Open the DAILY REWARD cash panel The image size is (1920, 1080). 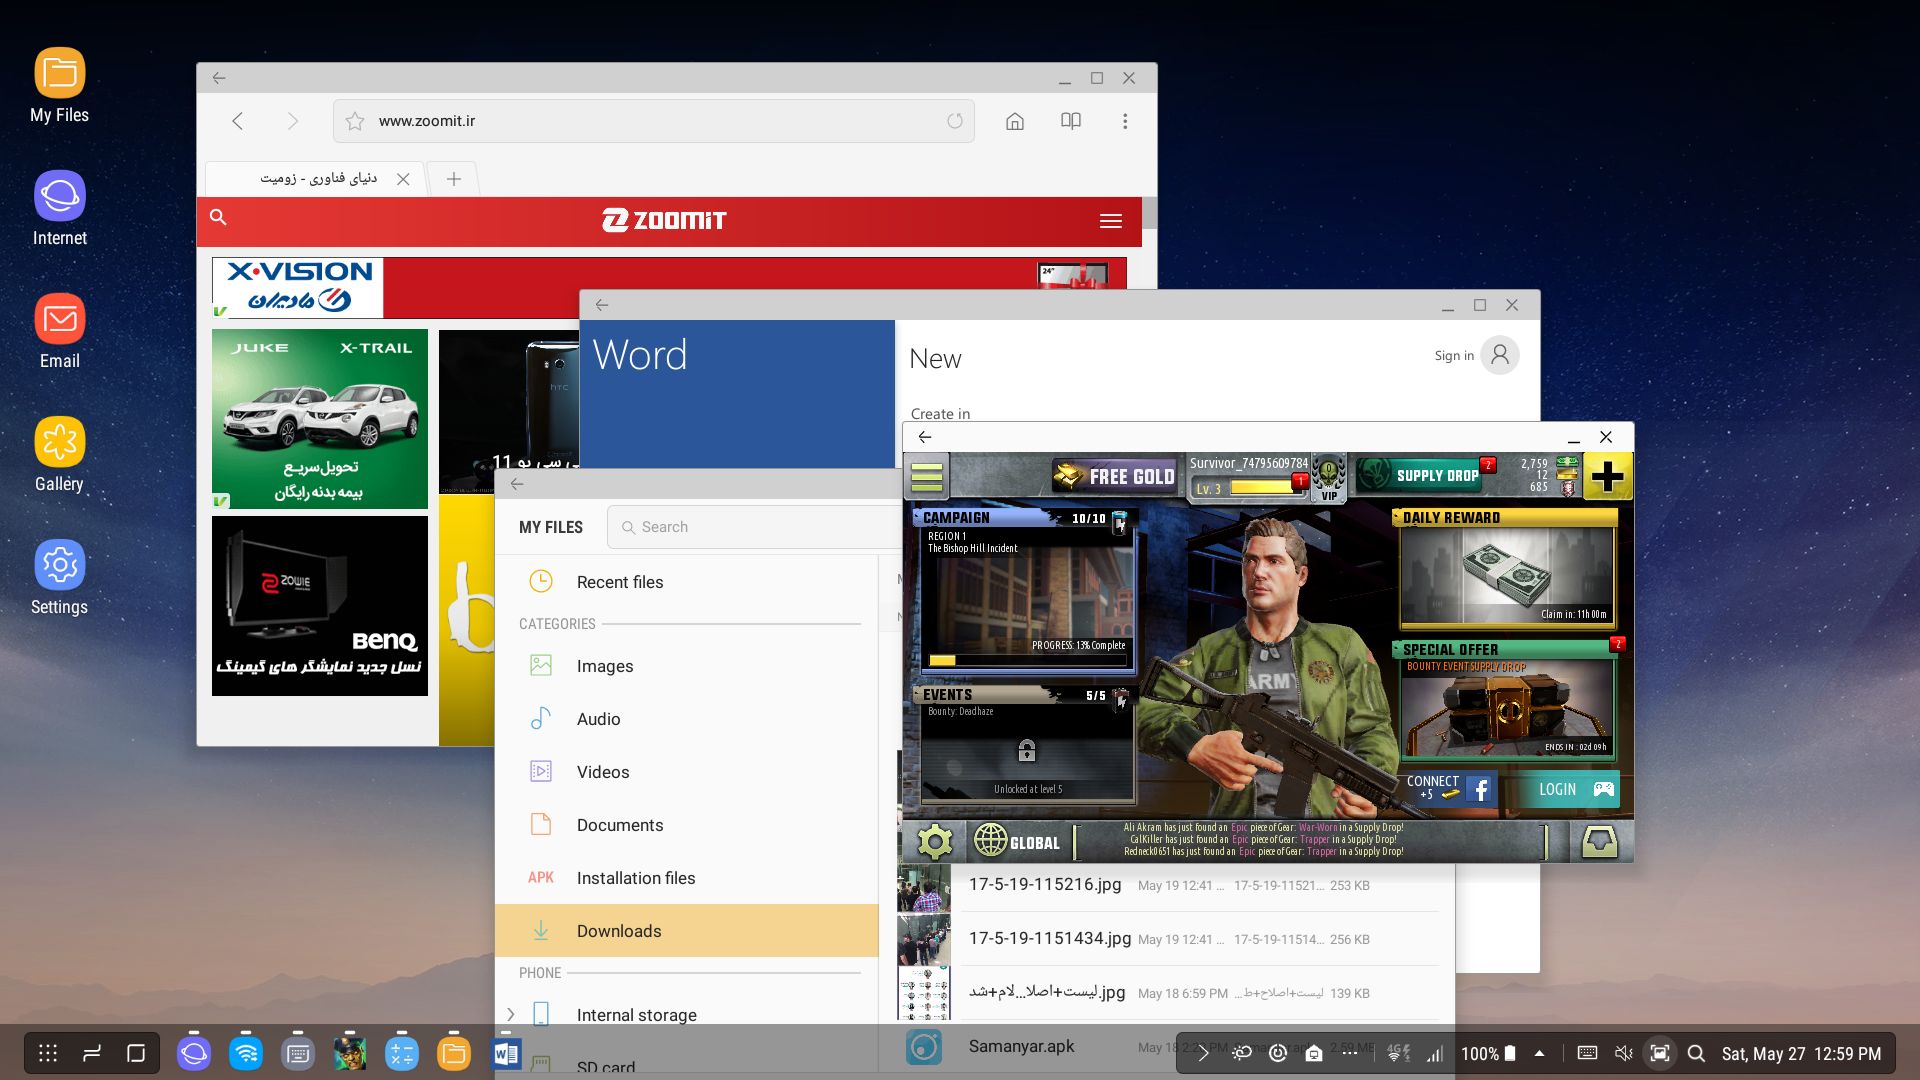pos(1506,568)
